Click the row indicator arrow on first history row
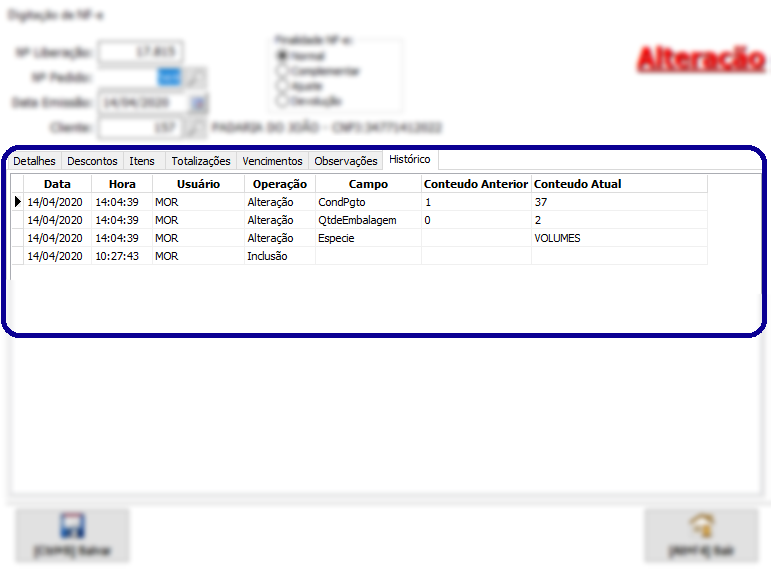The height and width of the screenshot is (569, 771). tap(17, 202)
